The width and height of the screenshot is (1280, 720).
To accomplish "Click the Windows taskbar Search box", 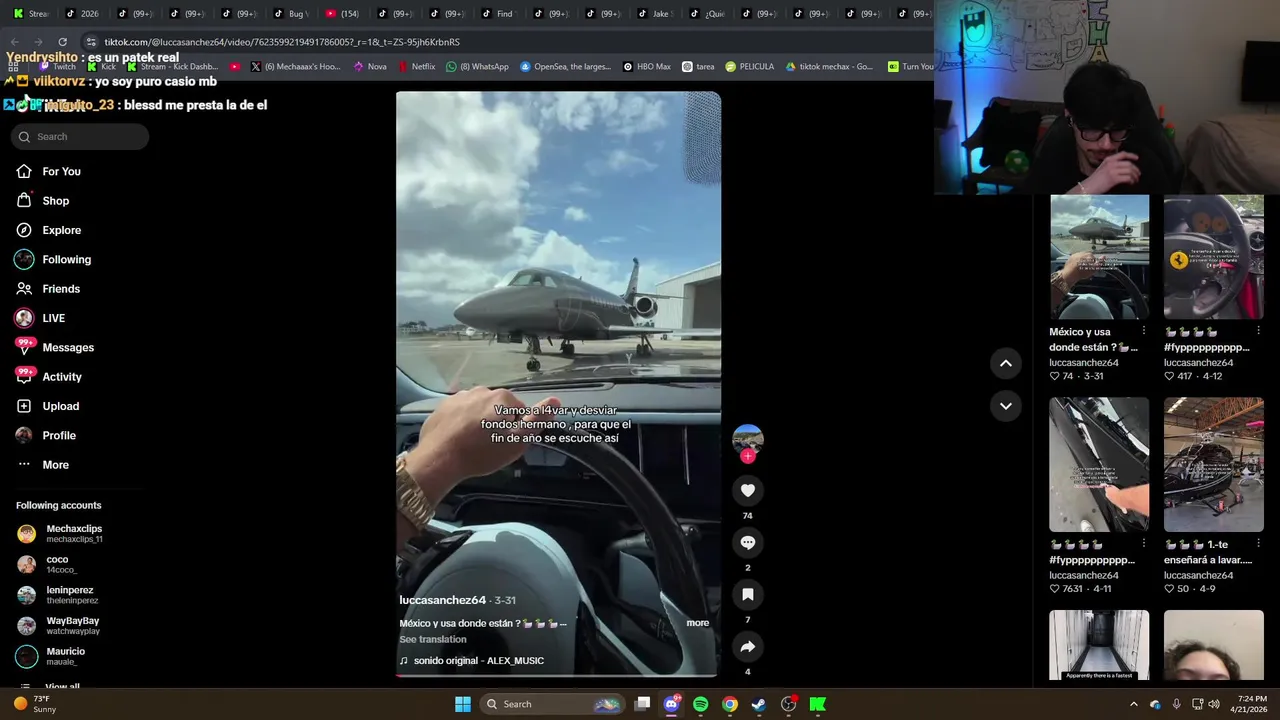I will (x=553, y=704).
